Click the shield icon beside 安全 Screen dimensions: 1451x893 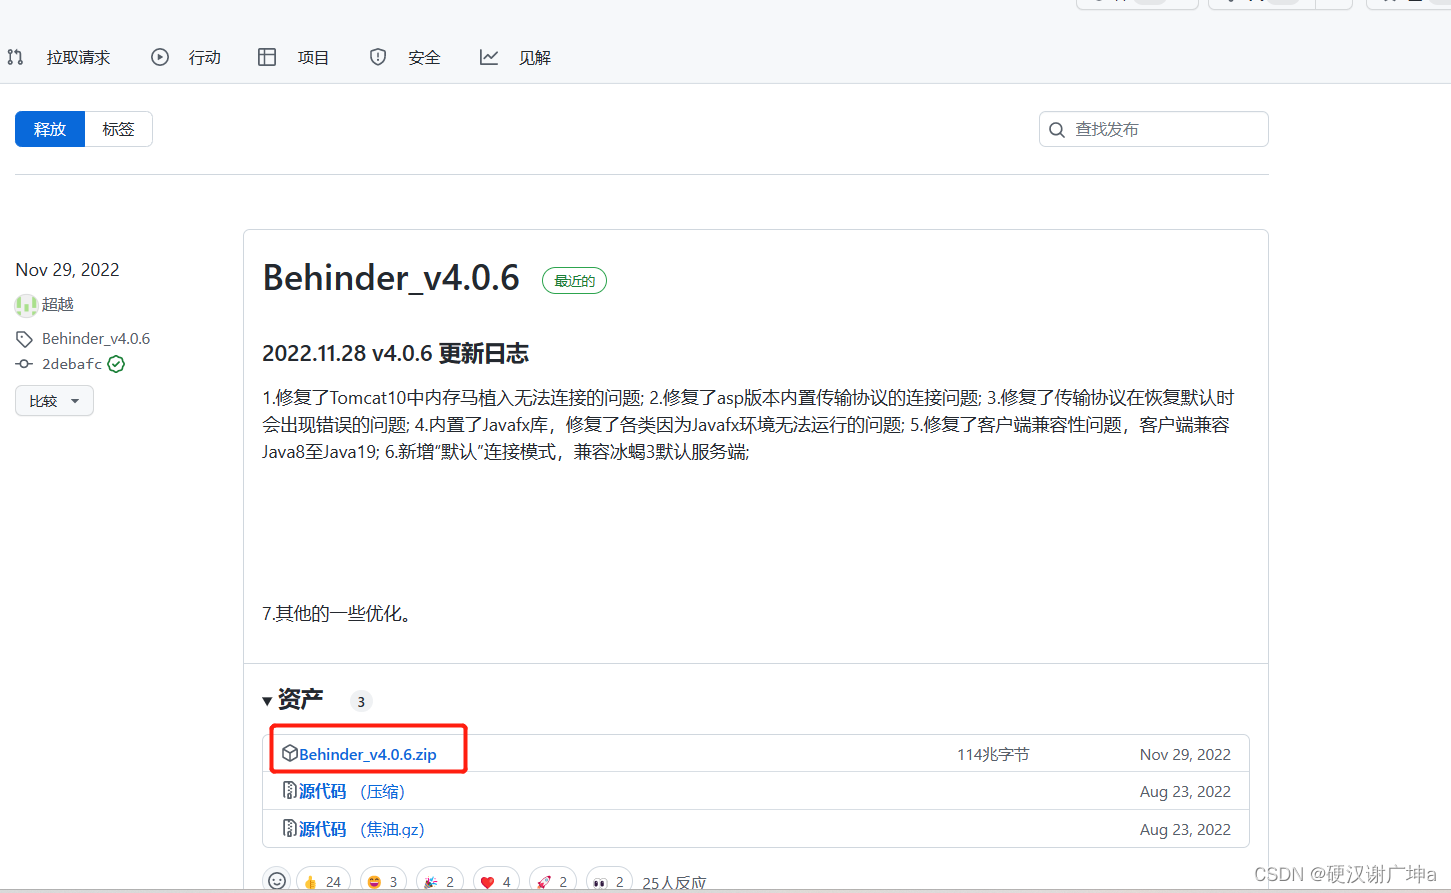tap(378, 57)
